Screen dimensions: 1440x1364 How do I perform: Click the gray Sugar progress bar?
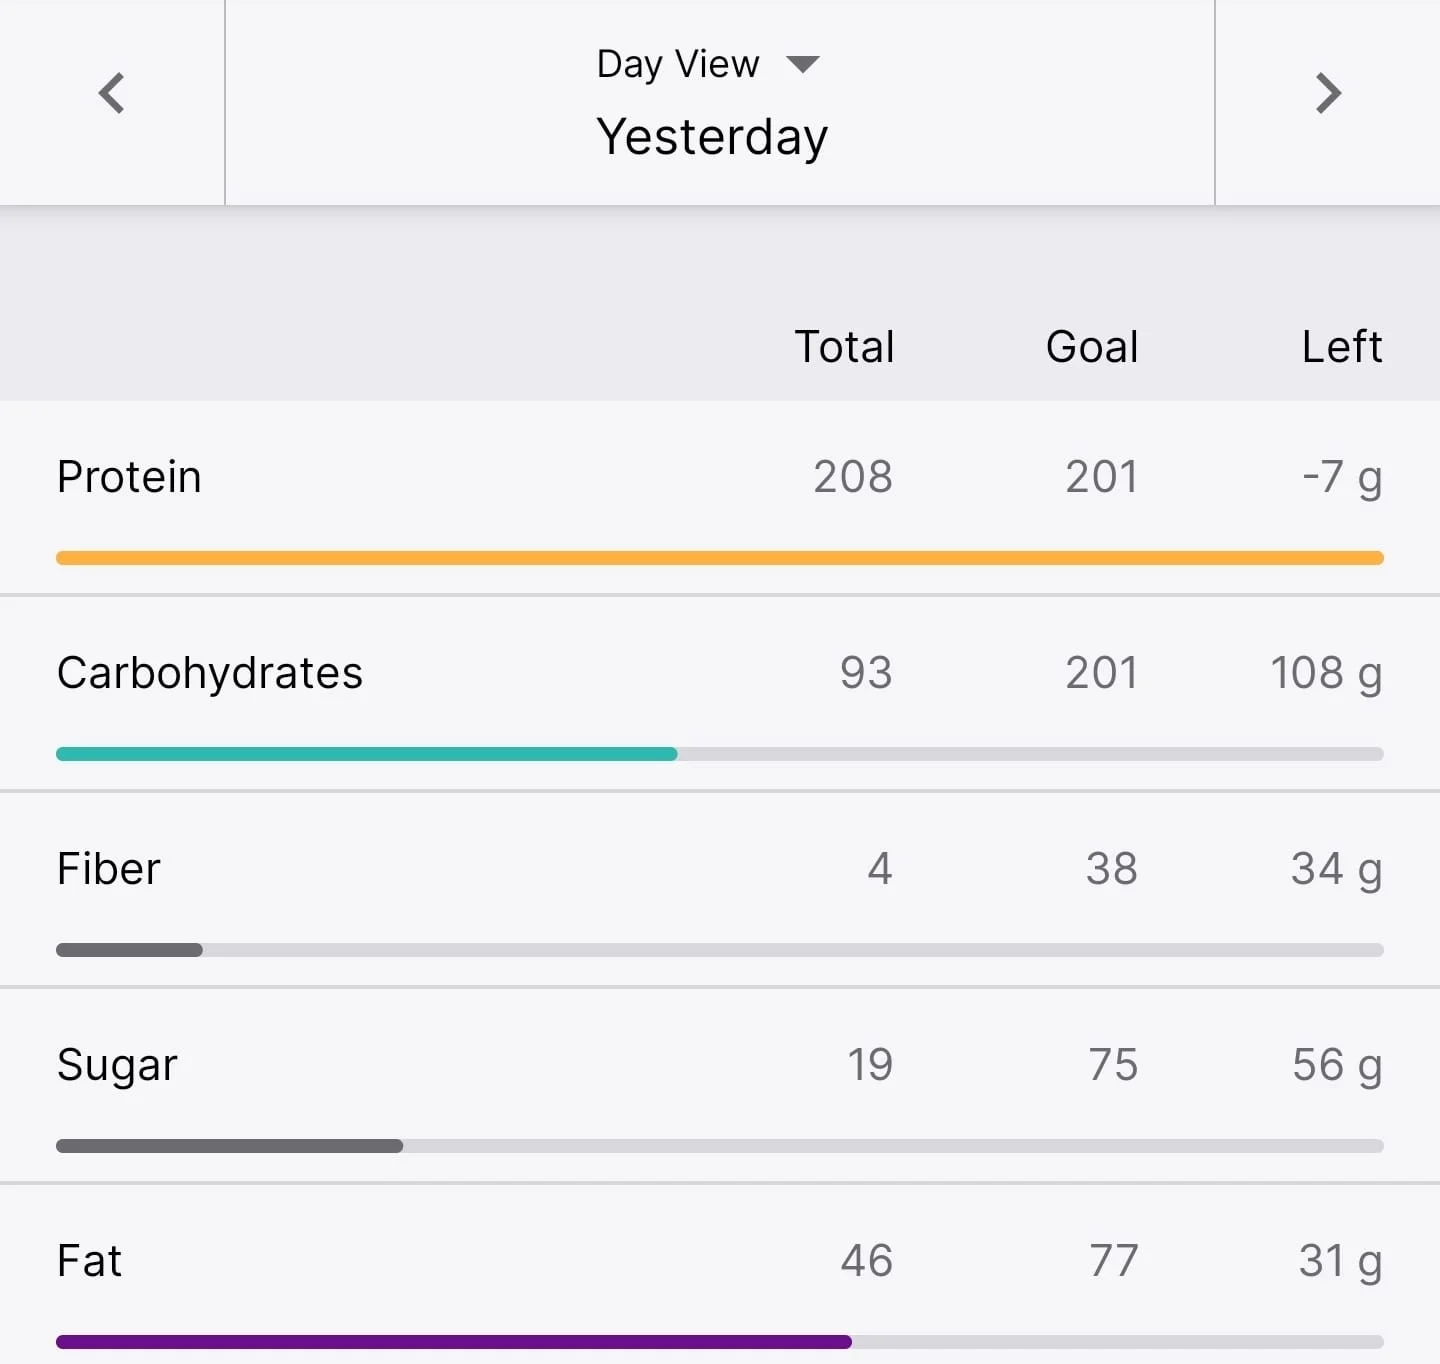click(x=230, y=1146)
